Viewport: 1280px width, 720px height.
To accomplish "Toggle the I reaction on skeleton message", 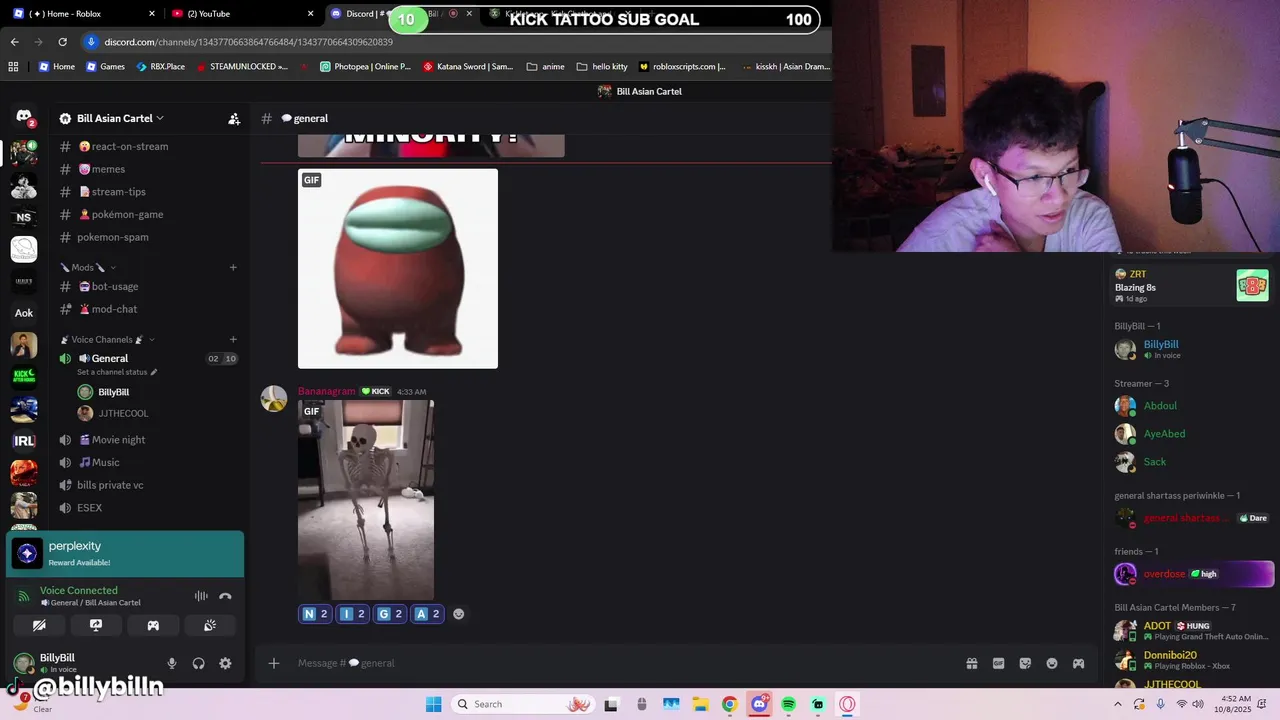I will coord(353,614).
